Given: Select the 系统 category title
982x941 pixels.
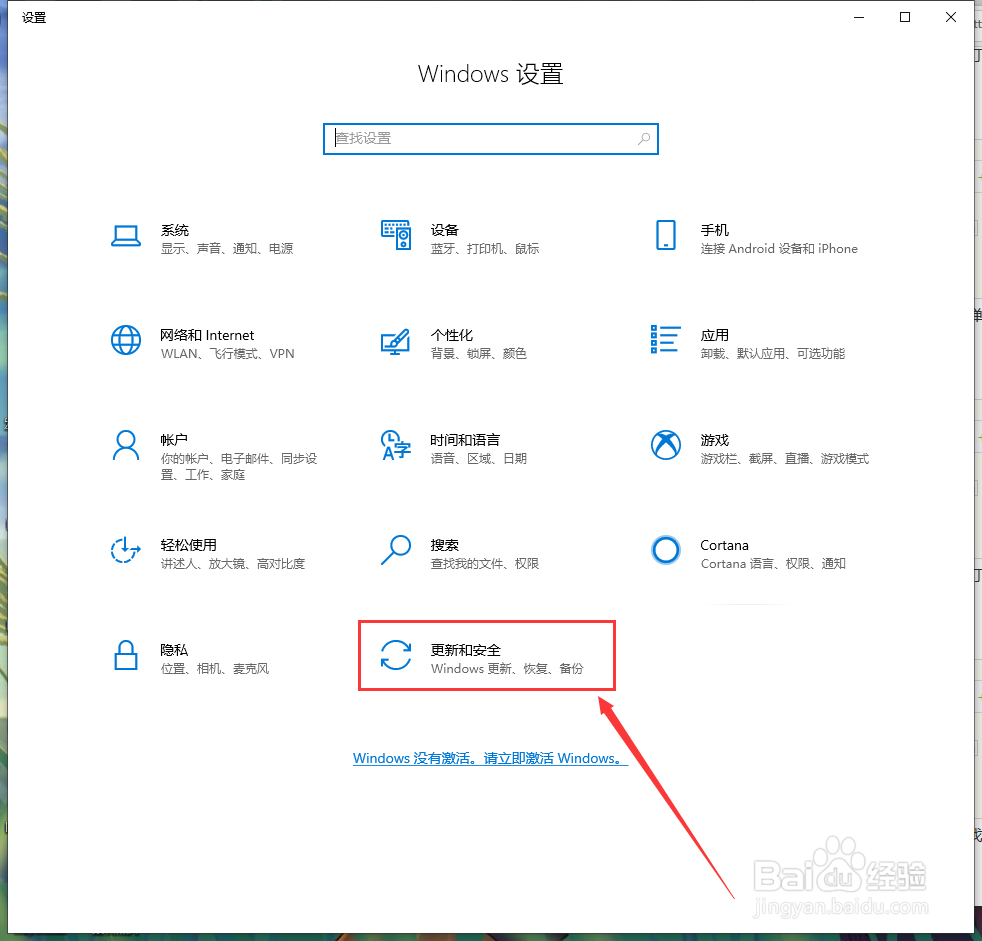Looking at the screenshot, I should pos(175,230).
